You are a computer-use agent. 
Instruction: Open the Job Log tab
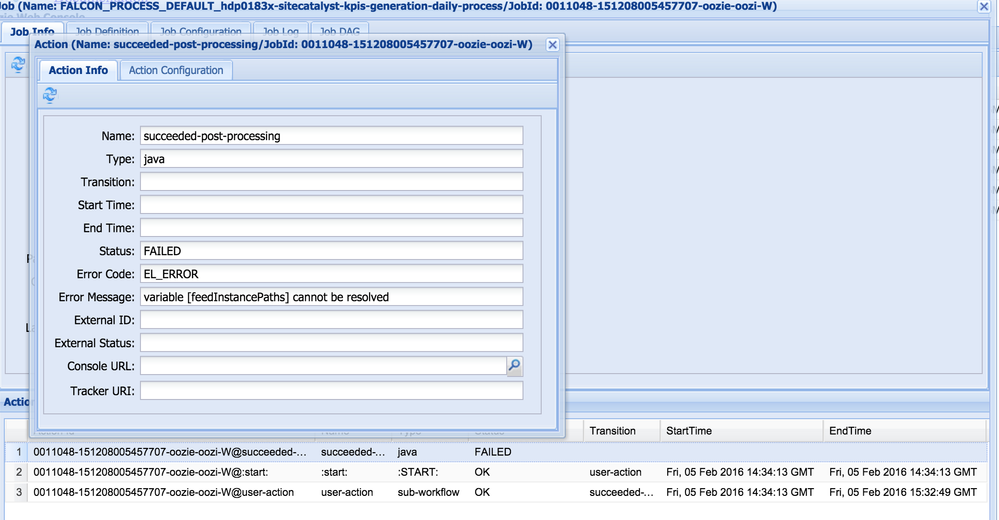280,31
